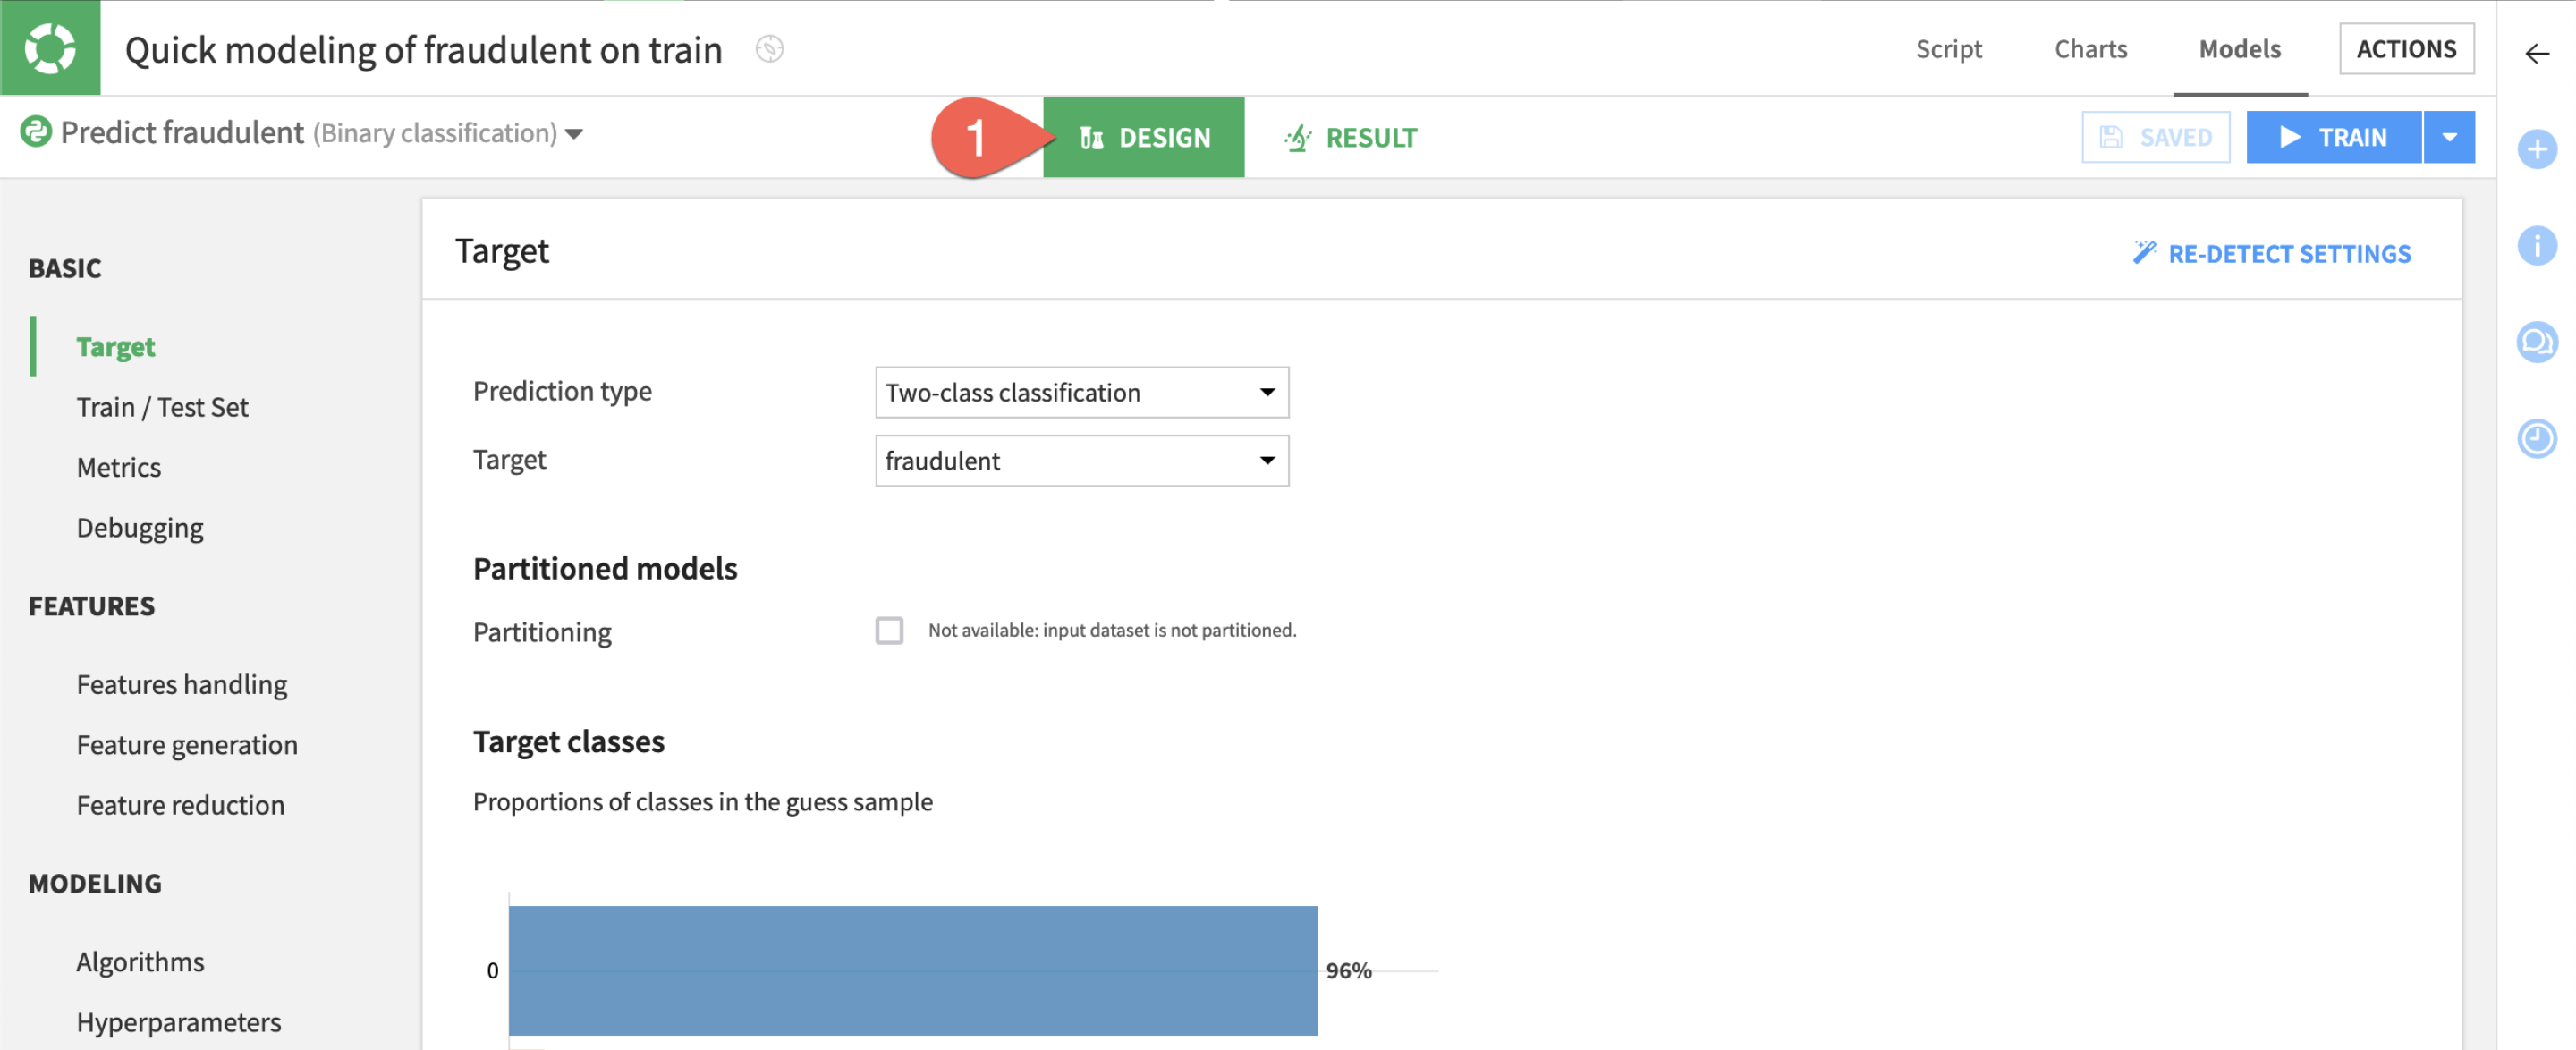Open the clock history icon
Viewport: 2576px width, 1050px height.
click(x=2536, y=438)
